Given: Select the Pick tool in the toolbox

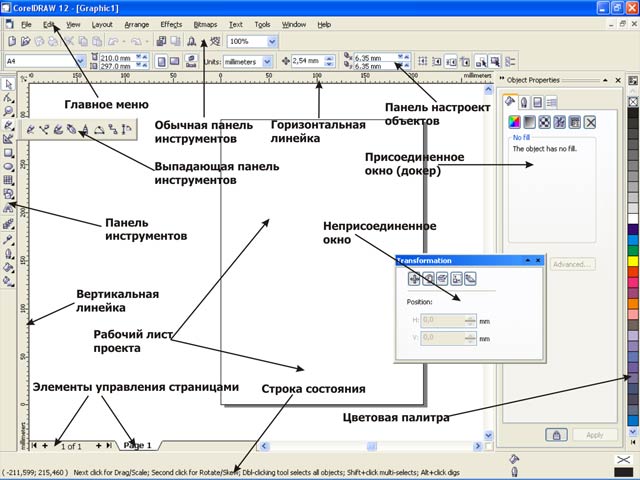Looking at the screenshot, I should coord(8,84).
